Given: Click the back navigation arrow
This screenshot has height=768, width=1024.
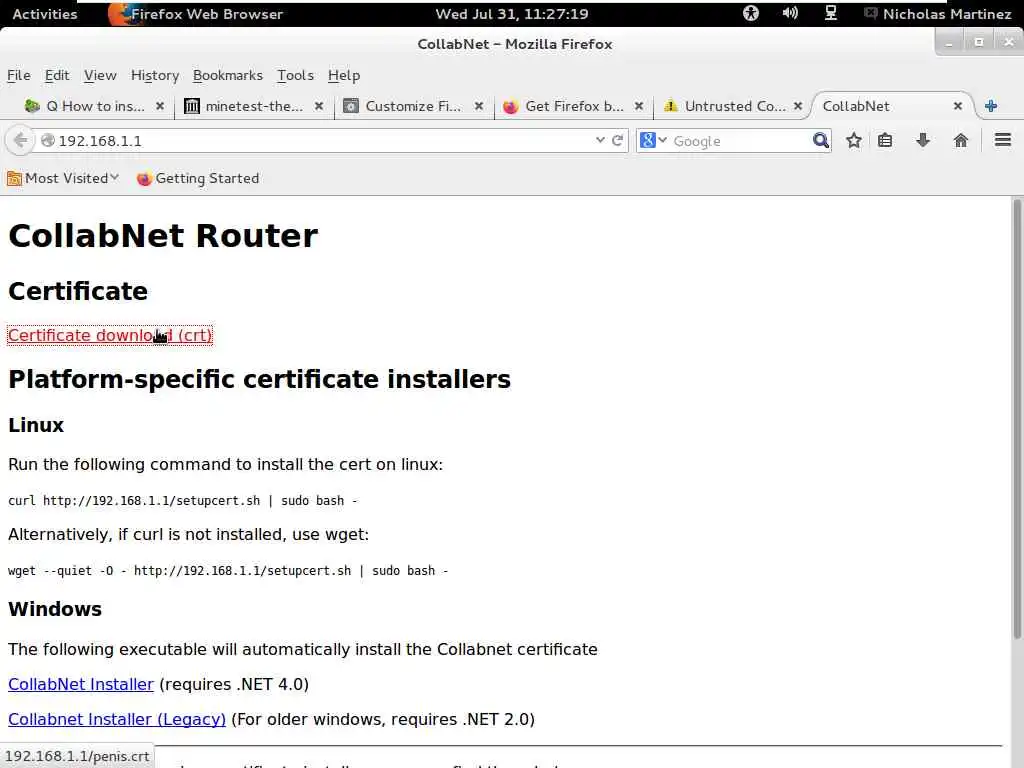Looking at the screenshot, I should click(x=20, y=140).
